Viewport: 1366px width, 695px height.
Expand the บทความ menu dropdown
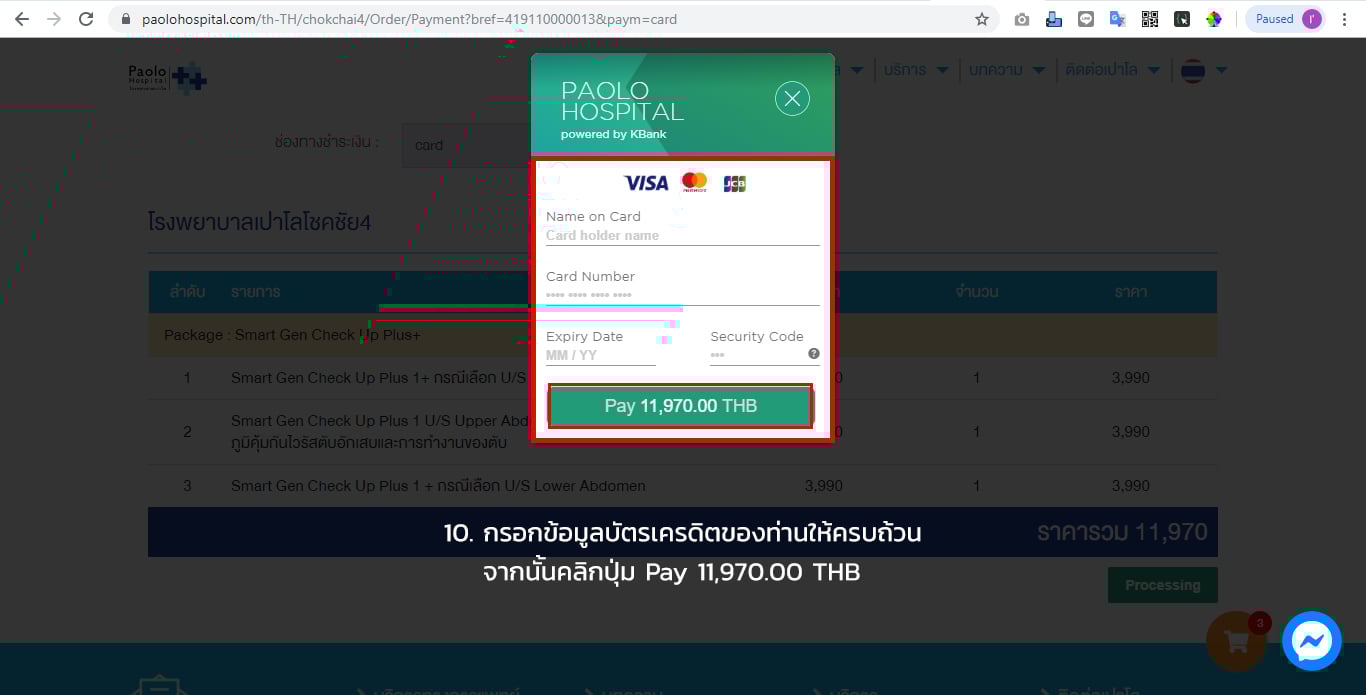tap(1007, 70)
